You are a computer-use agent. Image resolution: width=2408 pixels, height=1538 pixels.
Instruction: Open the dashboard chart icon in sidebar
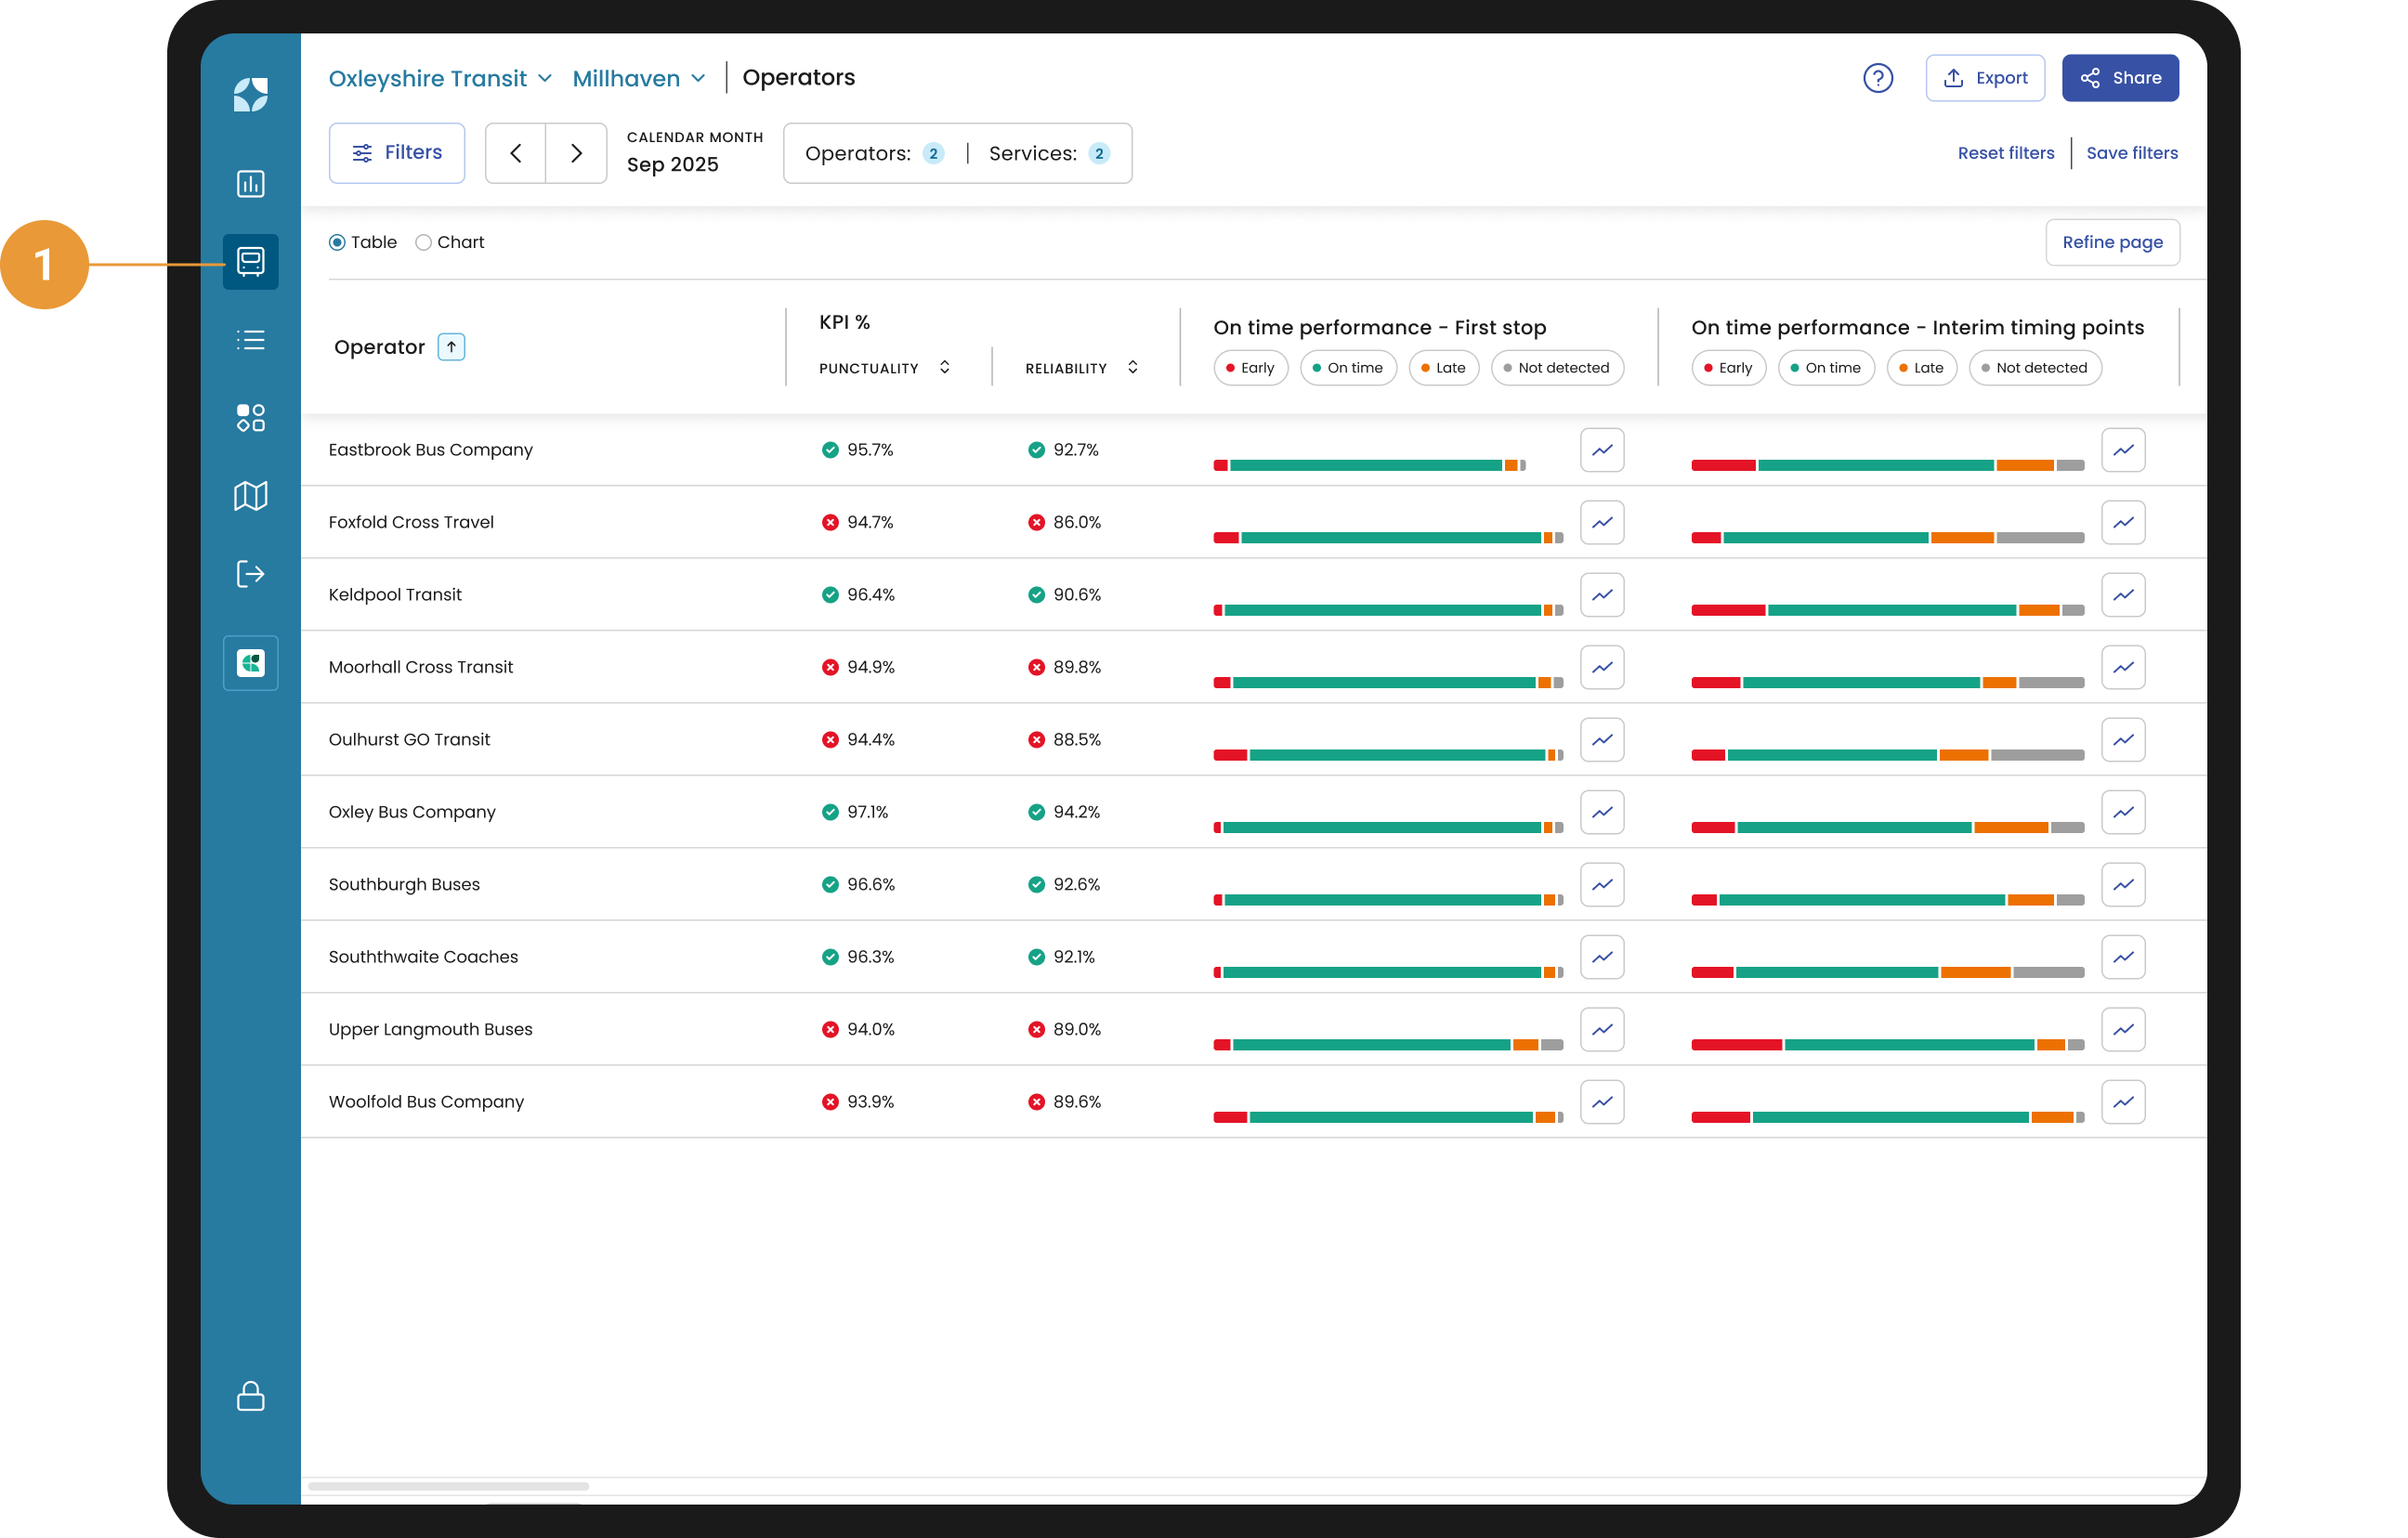[x=250, y=184]
